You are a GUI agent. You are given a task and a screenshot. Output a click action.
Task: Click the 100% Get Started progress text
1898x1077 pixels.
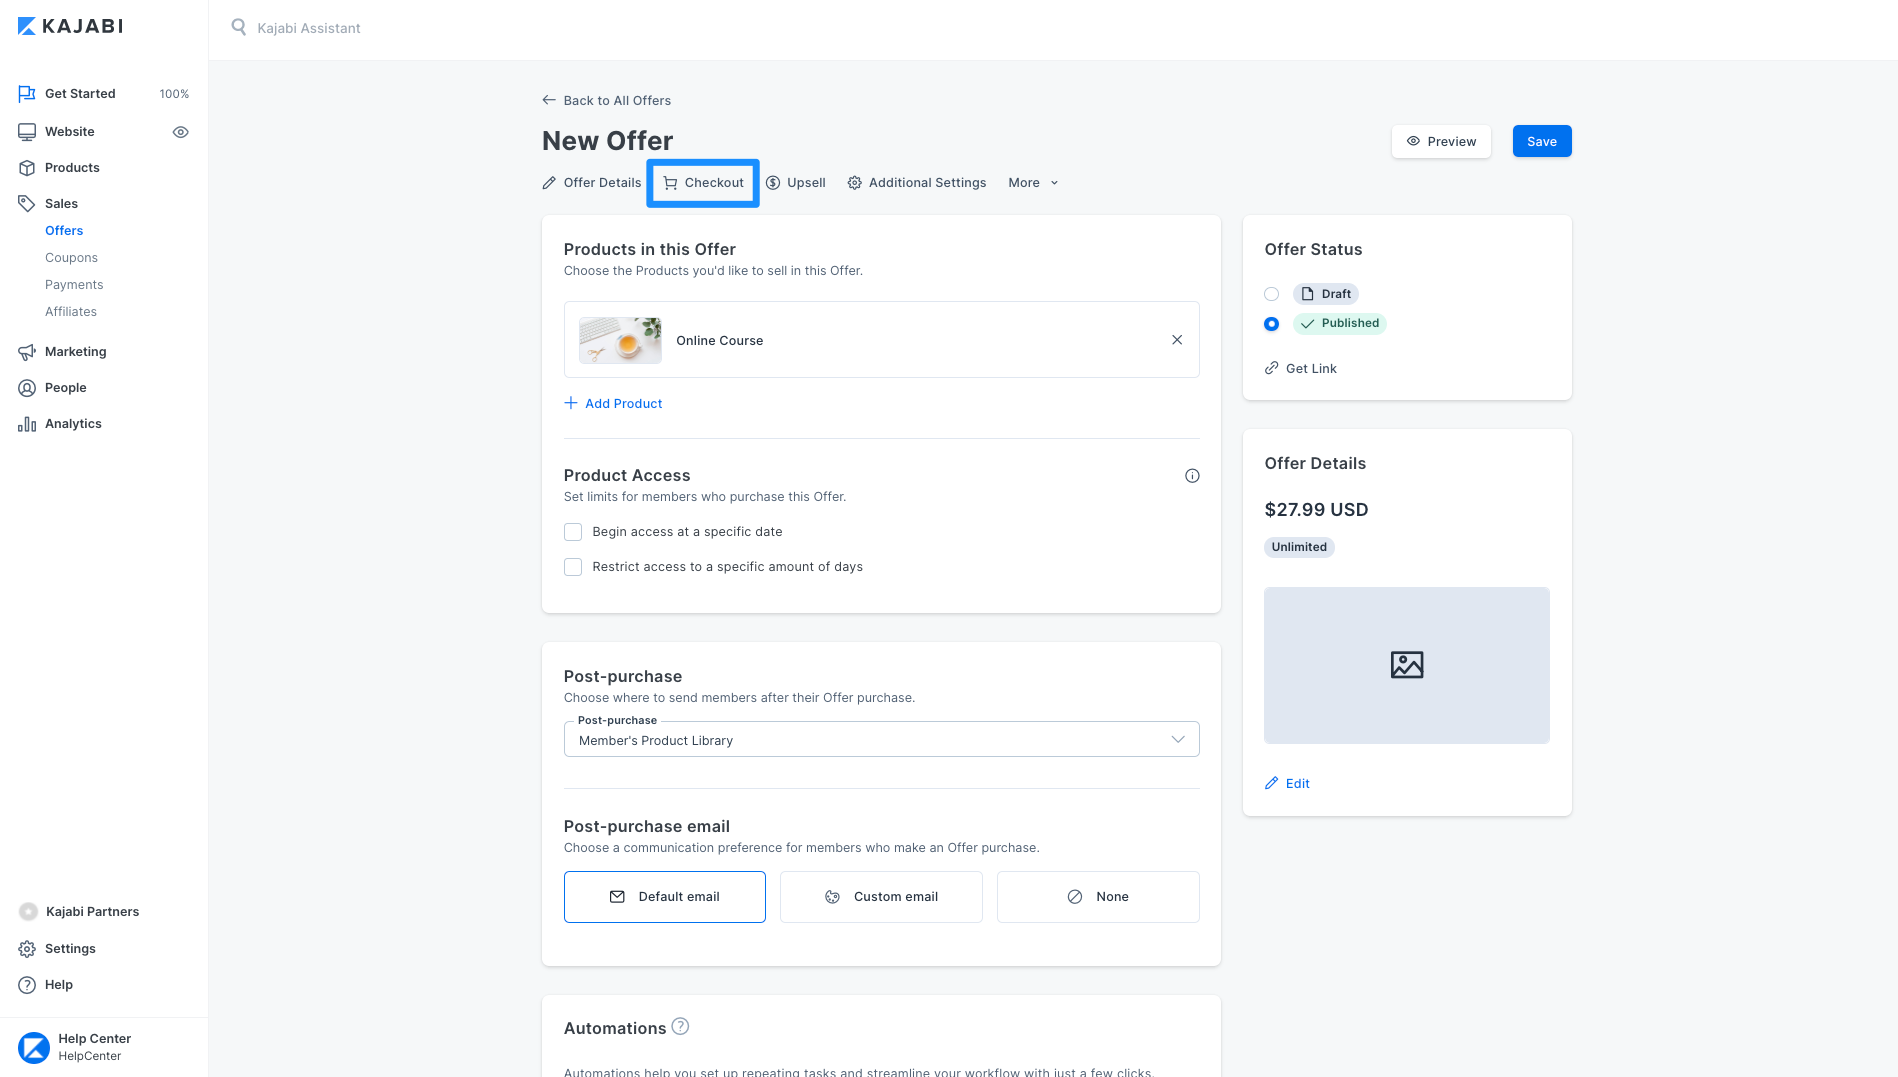click(x=174, y=94)
